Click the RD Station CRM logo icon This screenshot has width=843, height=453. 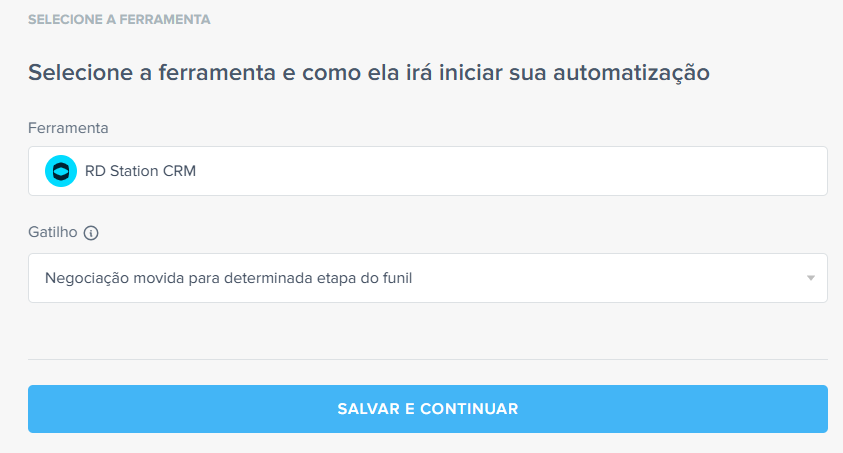tap(61, 171)
